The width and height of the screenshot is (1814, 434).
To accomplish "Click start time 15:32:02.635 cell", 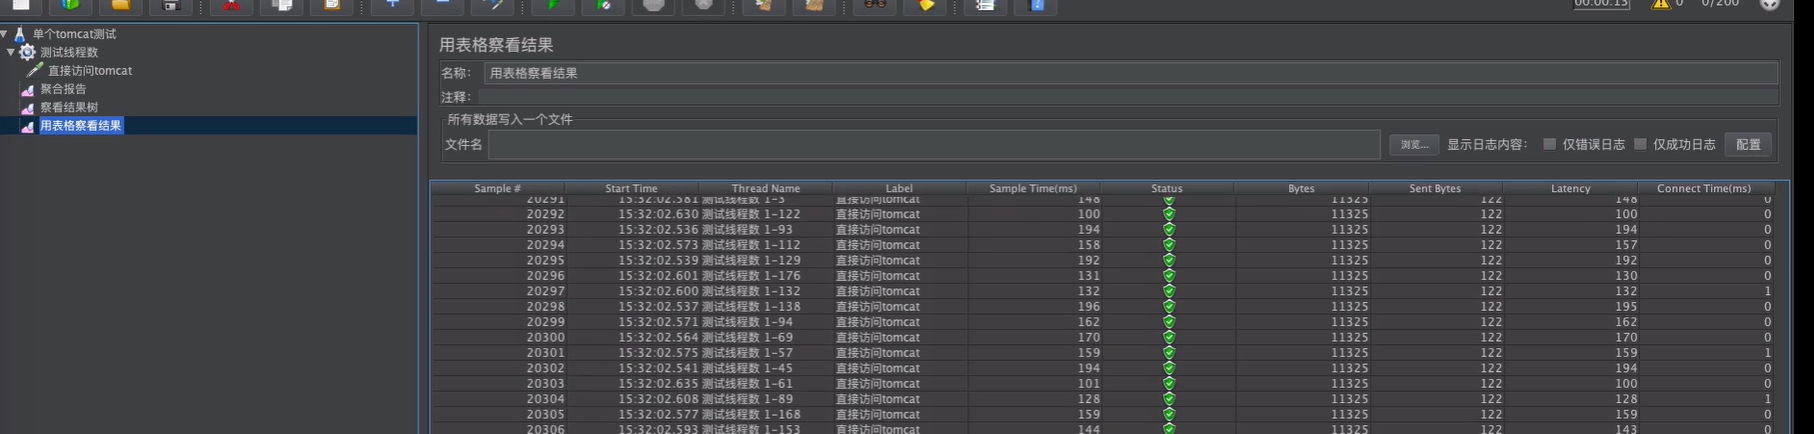I will 632,384.
